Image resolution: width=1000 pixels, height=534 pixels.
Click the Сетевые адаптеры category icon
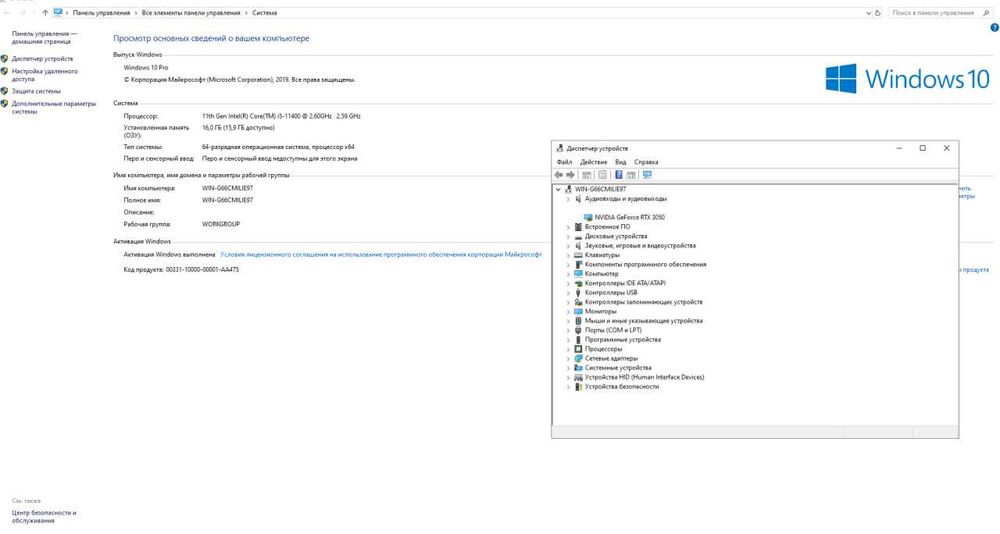tap(578, 359)
